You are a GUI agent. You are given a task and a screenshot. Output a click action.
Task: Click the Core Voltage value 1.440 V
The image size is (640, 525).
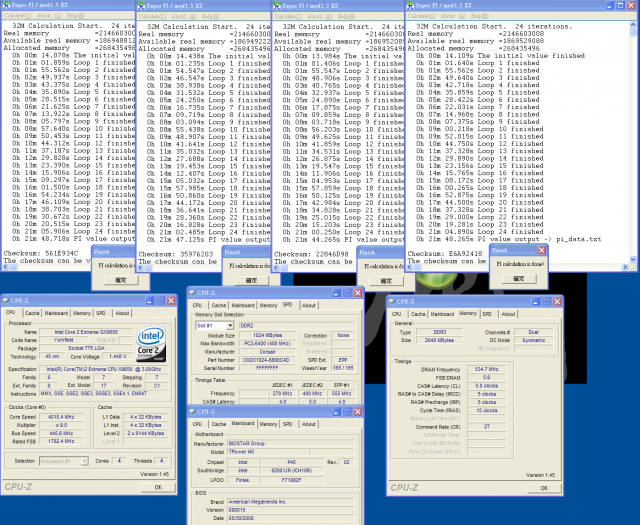pos(118,356)
